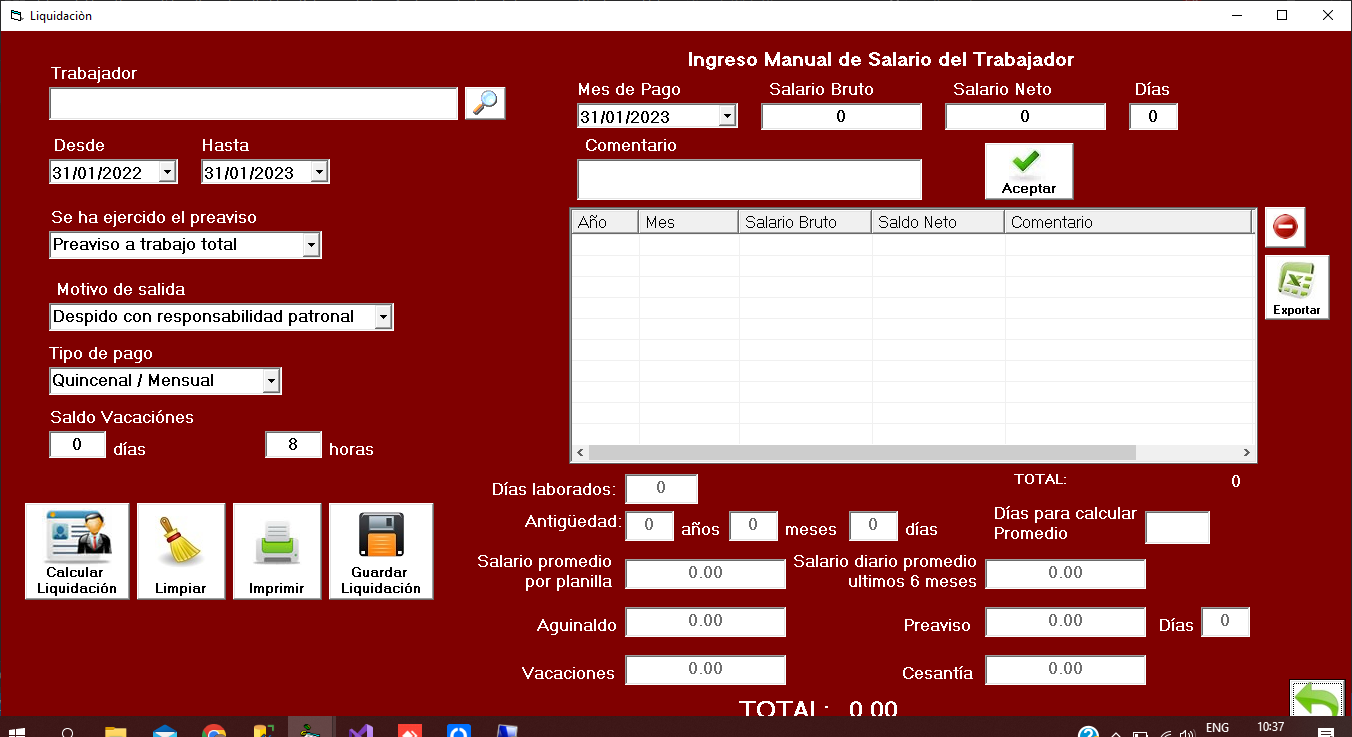
Task: Click the magnifier search icon beside Trabajador
Action: pos(485,103)
